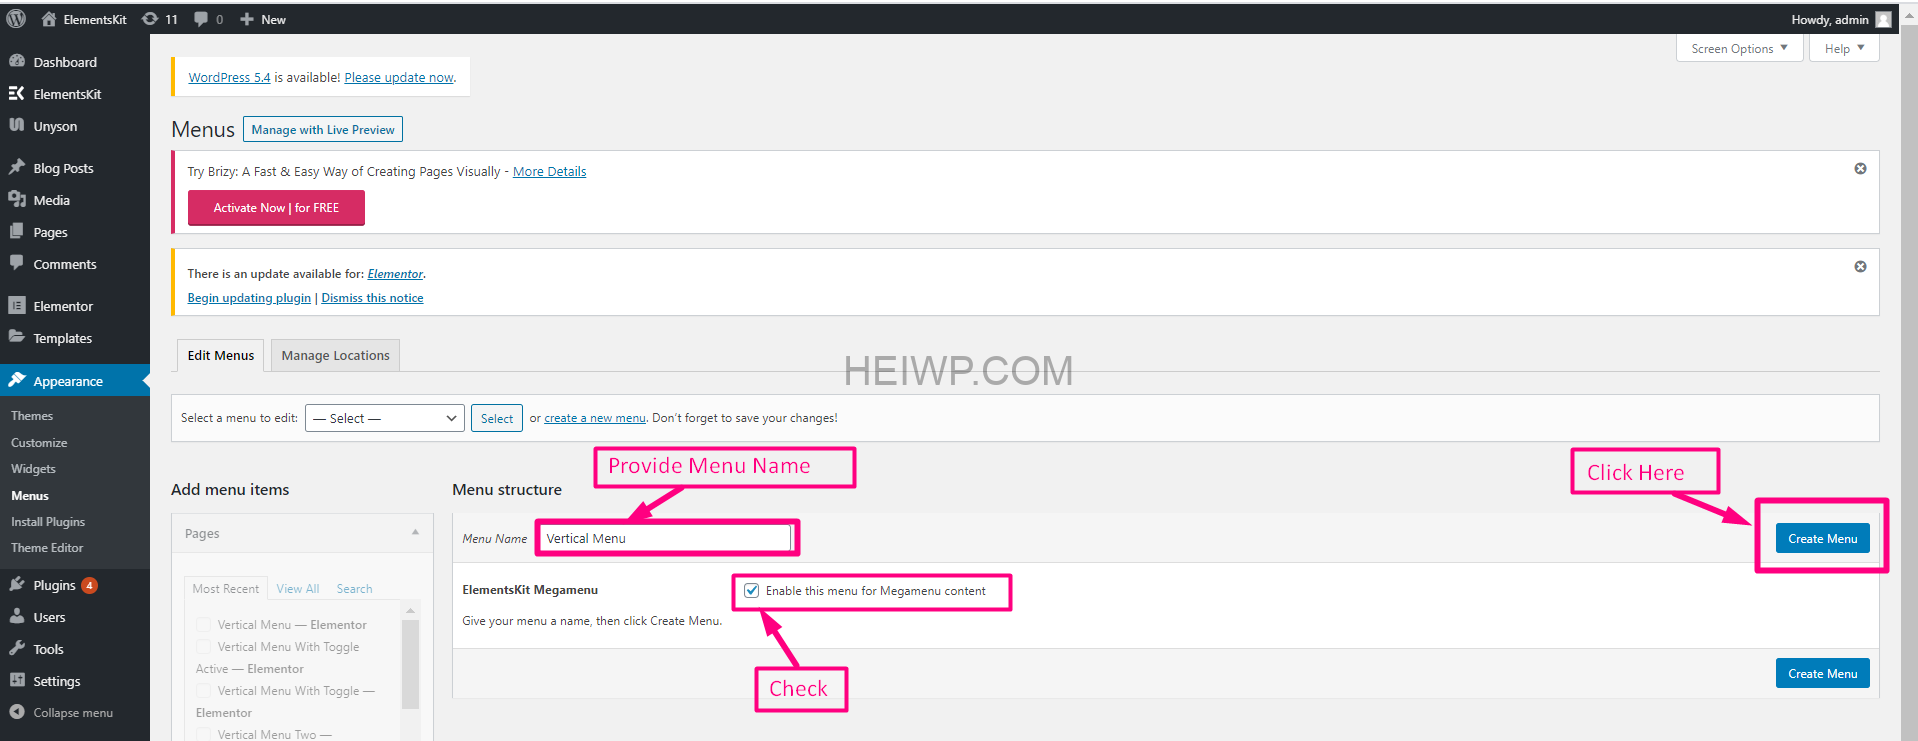Click the Settings sidebar icon
The image size is (1918, 741).
pos(17,680)
